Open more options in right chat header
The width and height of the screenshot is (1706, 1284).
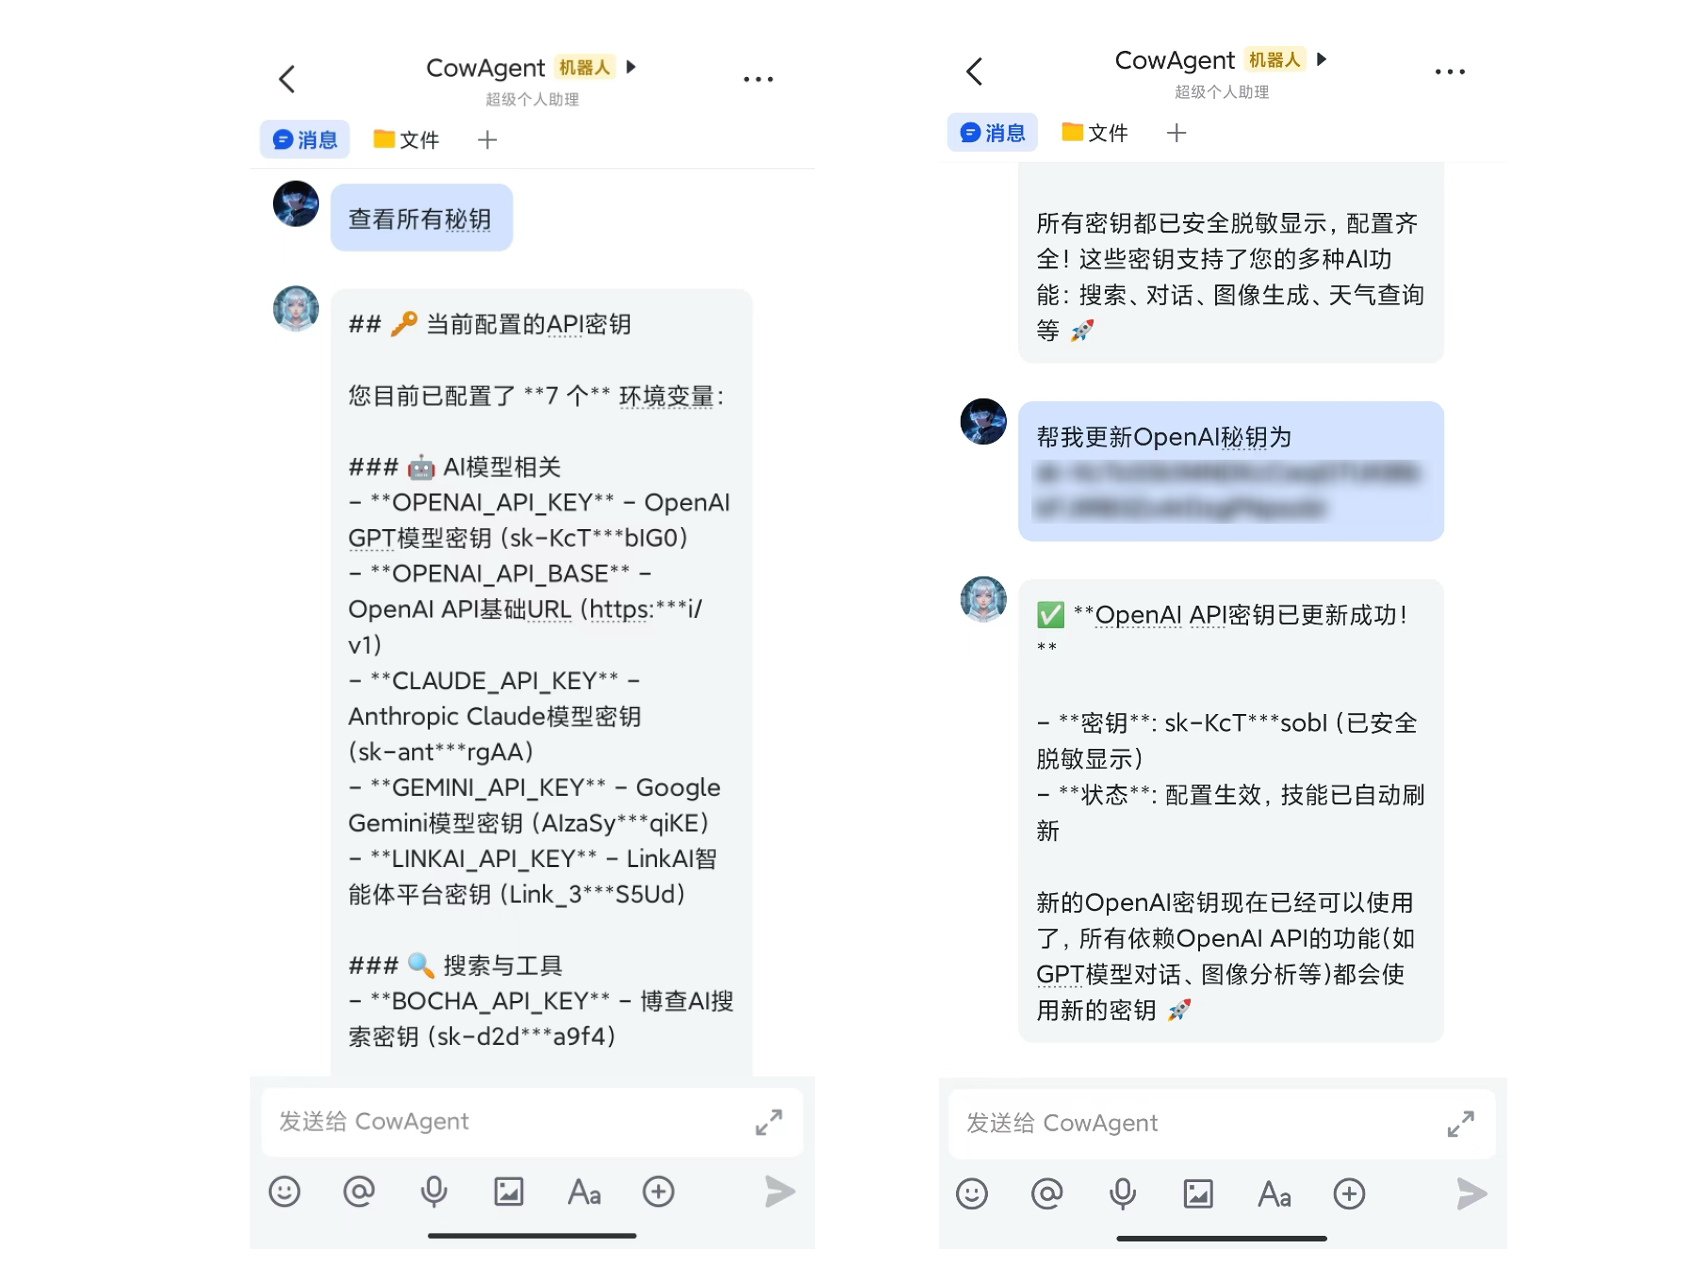[x=1449, y=72]
